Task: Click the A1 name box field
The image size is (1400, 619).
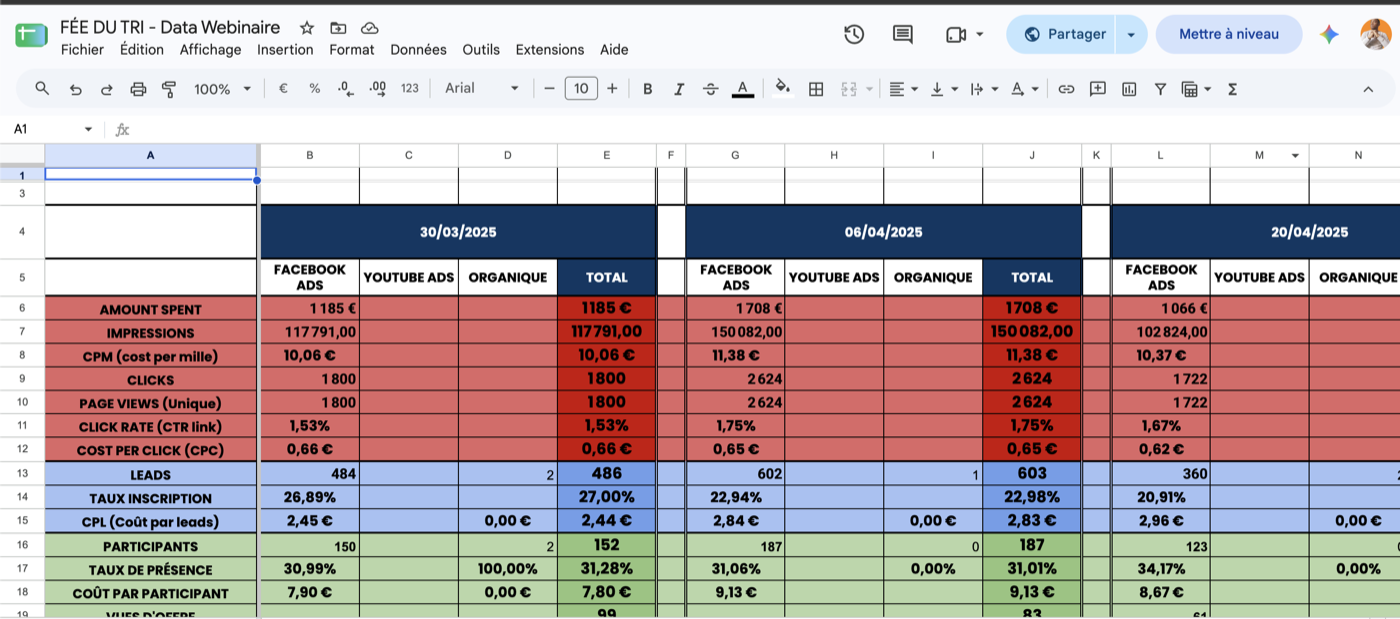Action: [53, 129]
